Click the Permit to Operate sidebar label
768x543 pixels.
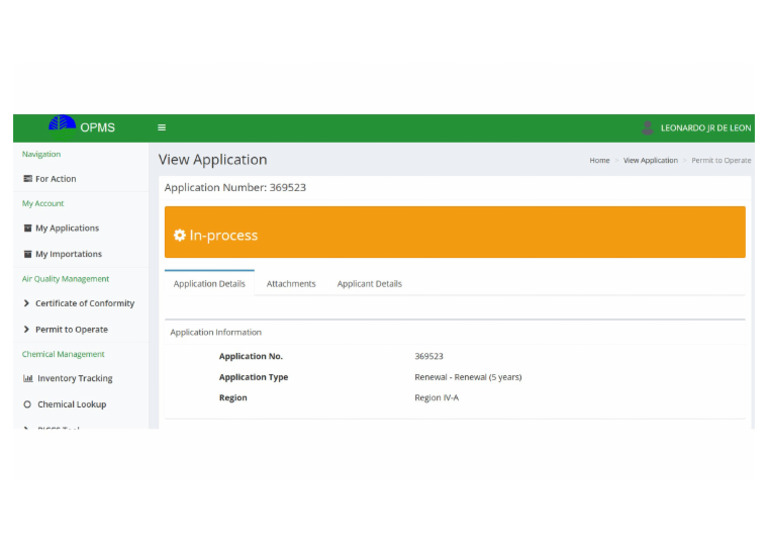(x=72, y=330)
